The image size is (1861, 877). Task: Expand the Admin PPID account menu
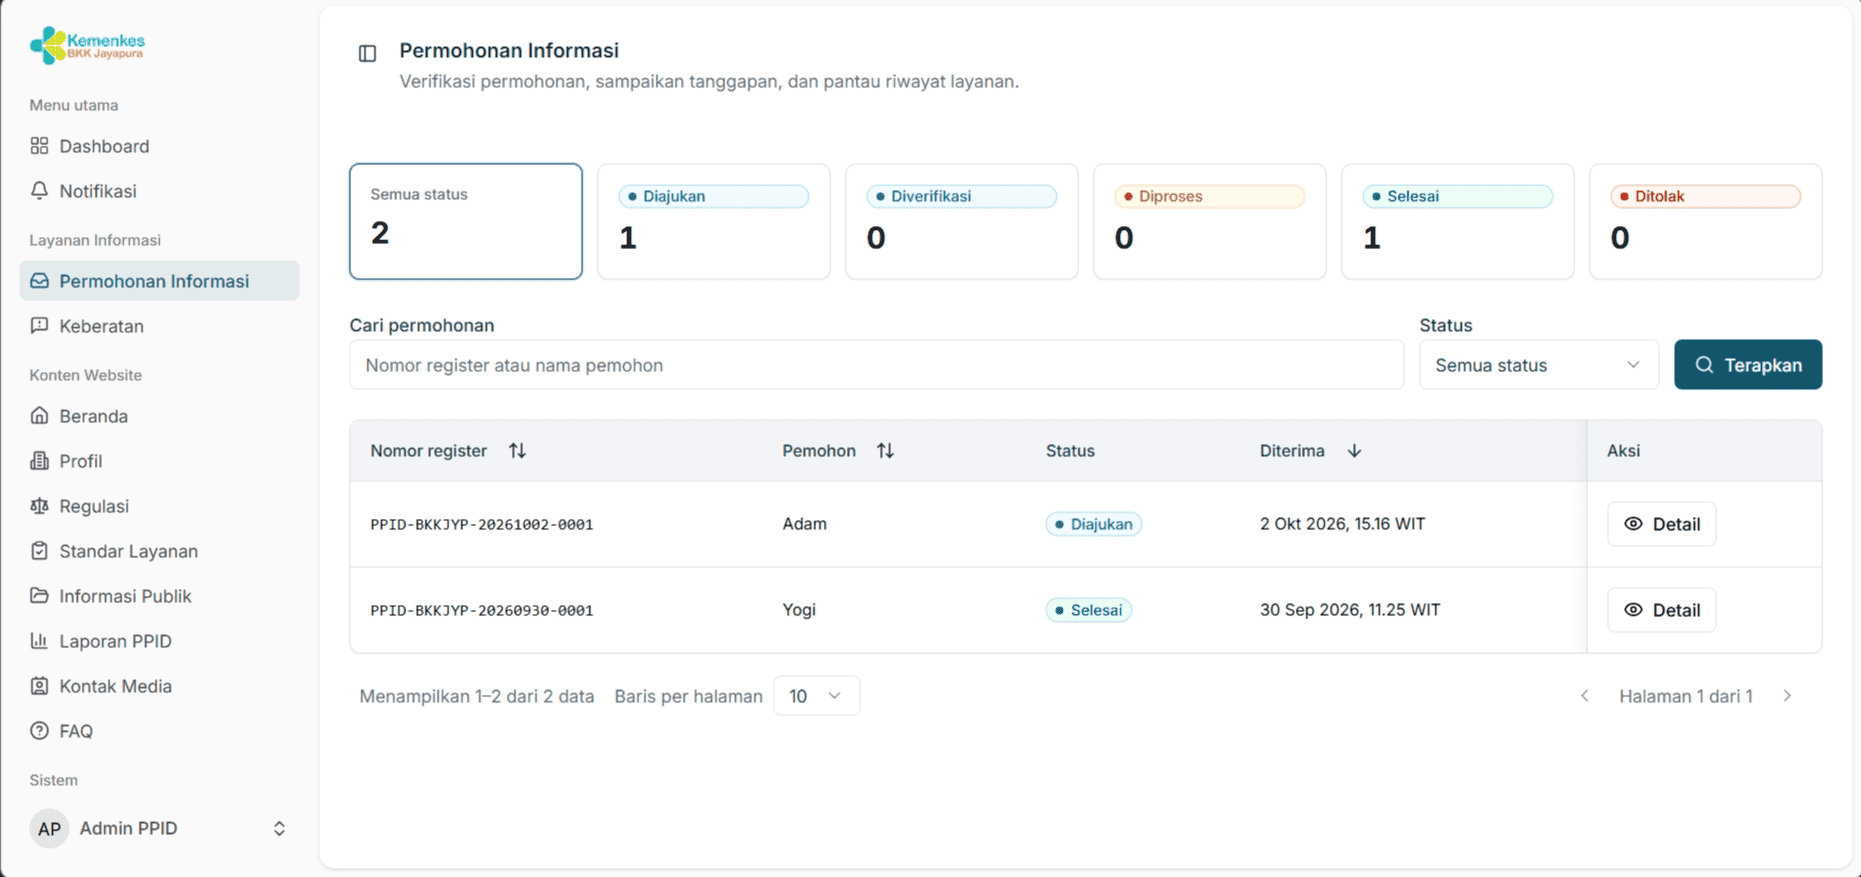(159, 828)
